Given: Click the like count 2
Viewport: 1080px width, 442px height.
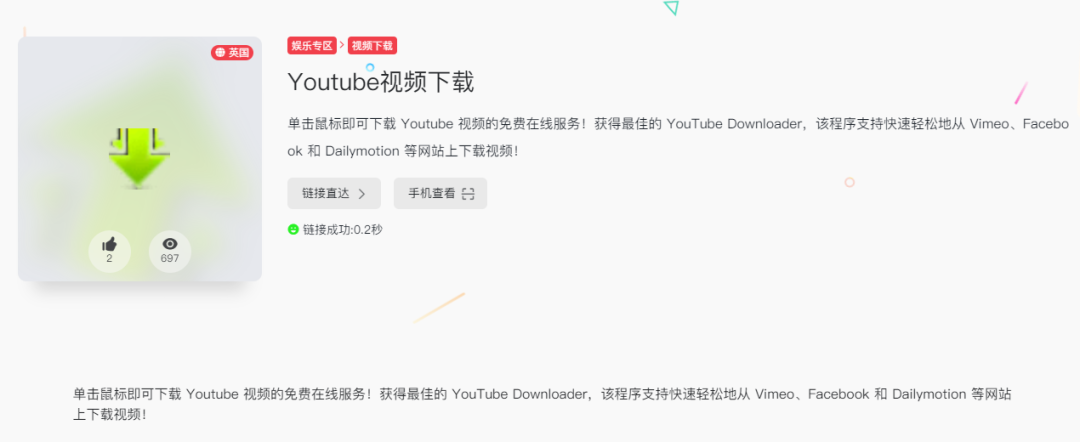Looking at the screenshot, I should [x=110, y=259].
